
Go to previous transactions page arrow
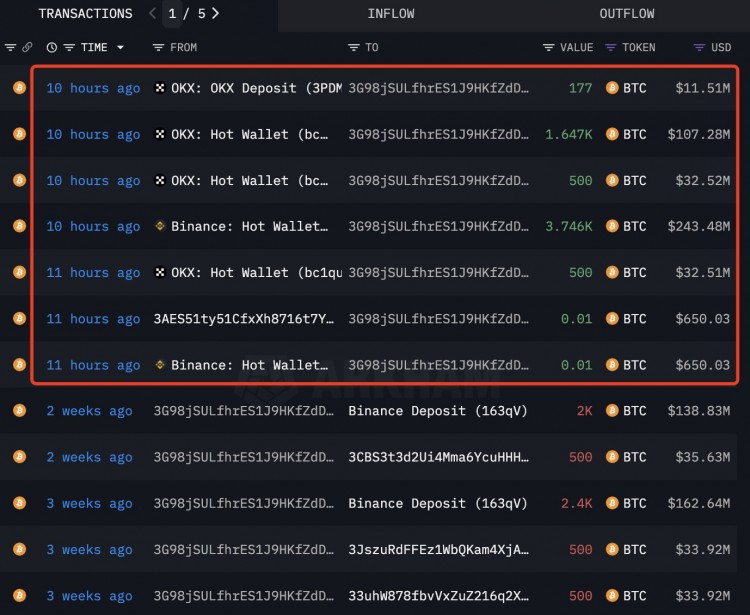tap(153, 13)
